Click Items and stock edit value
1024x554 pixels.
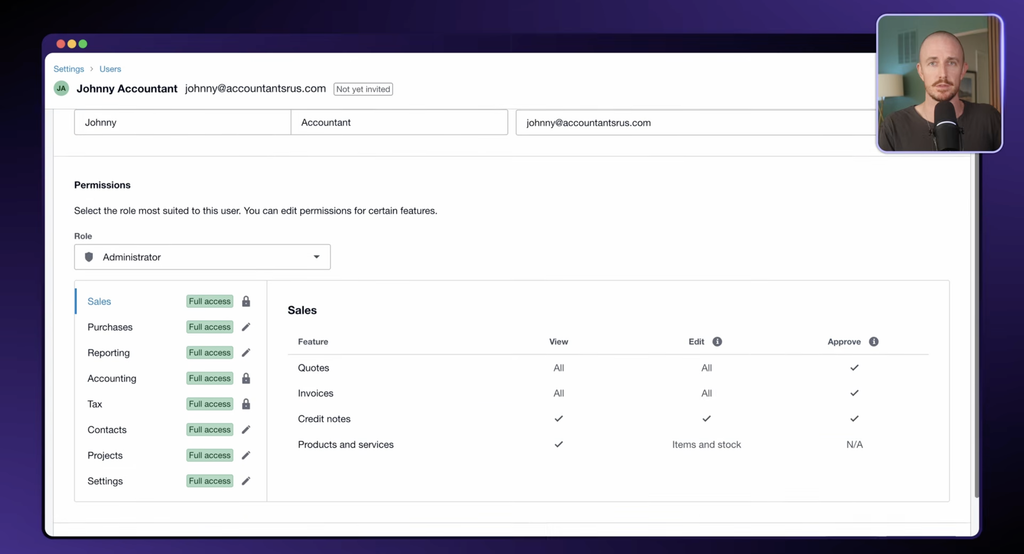tap(707, 444)
